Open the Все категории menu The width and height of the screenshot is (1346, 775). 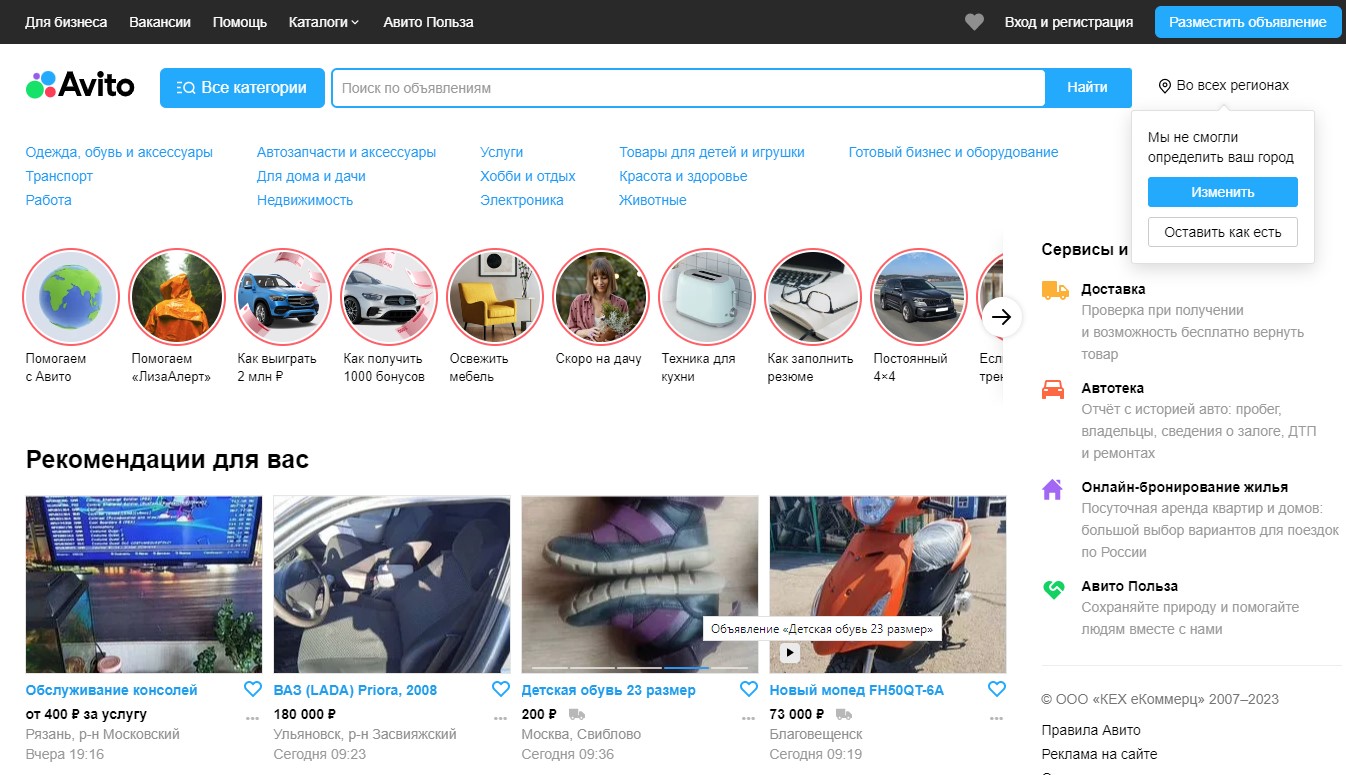coord(242,88)
